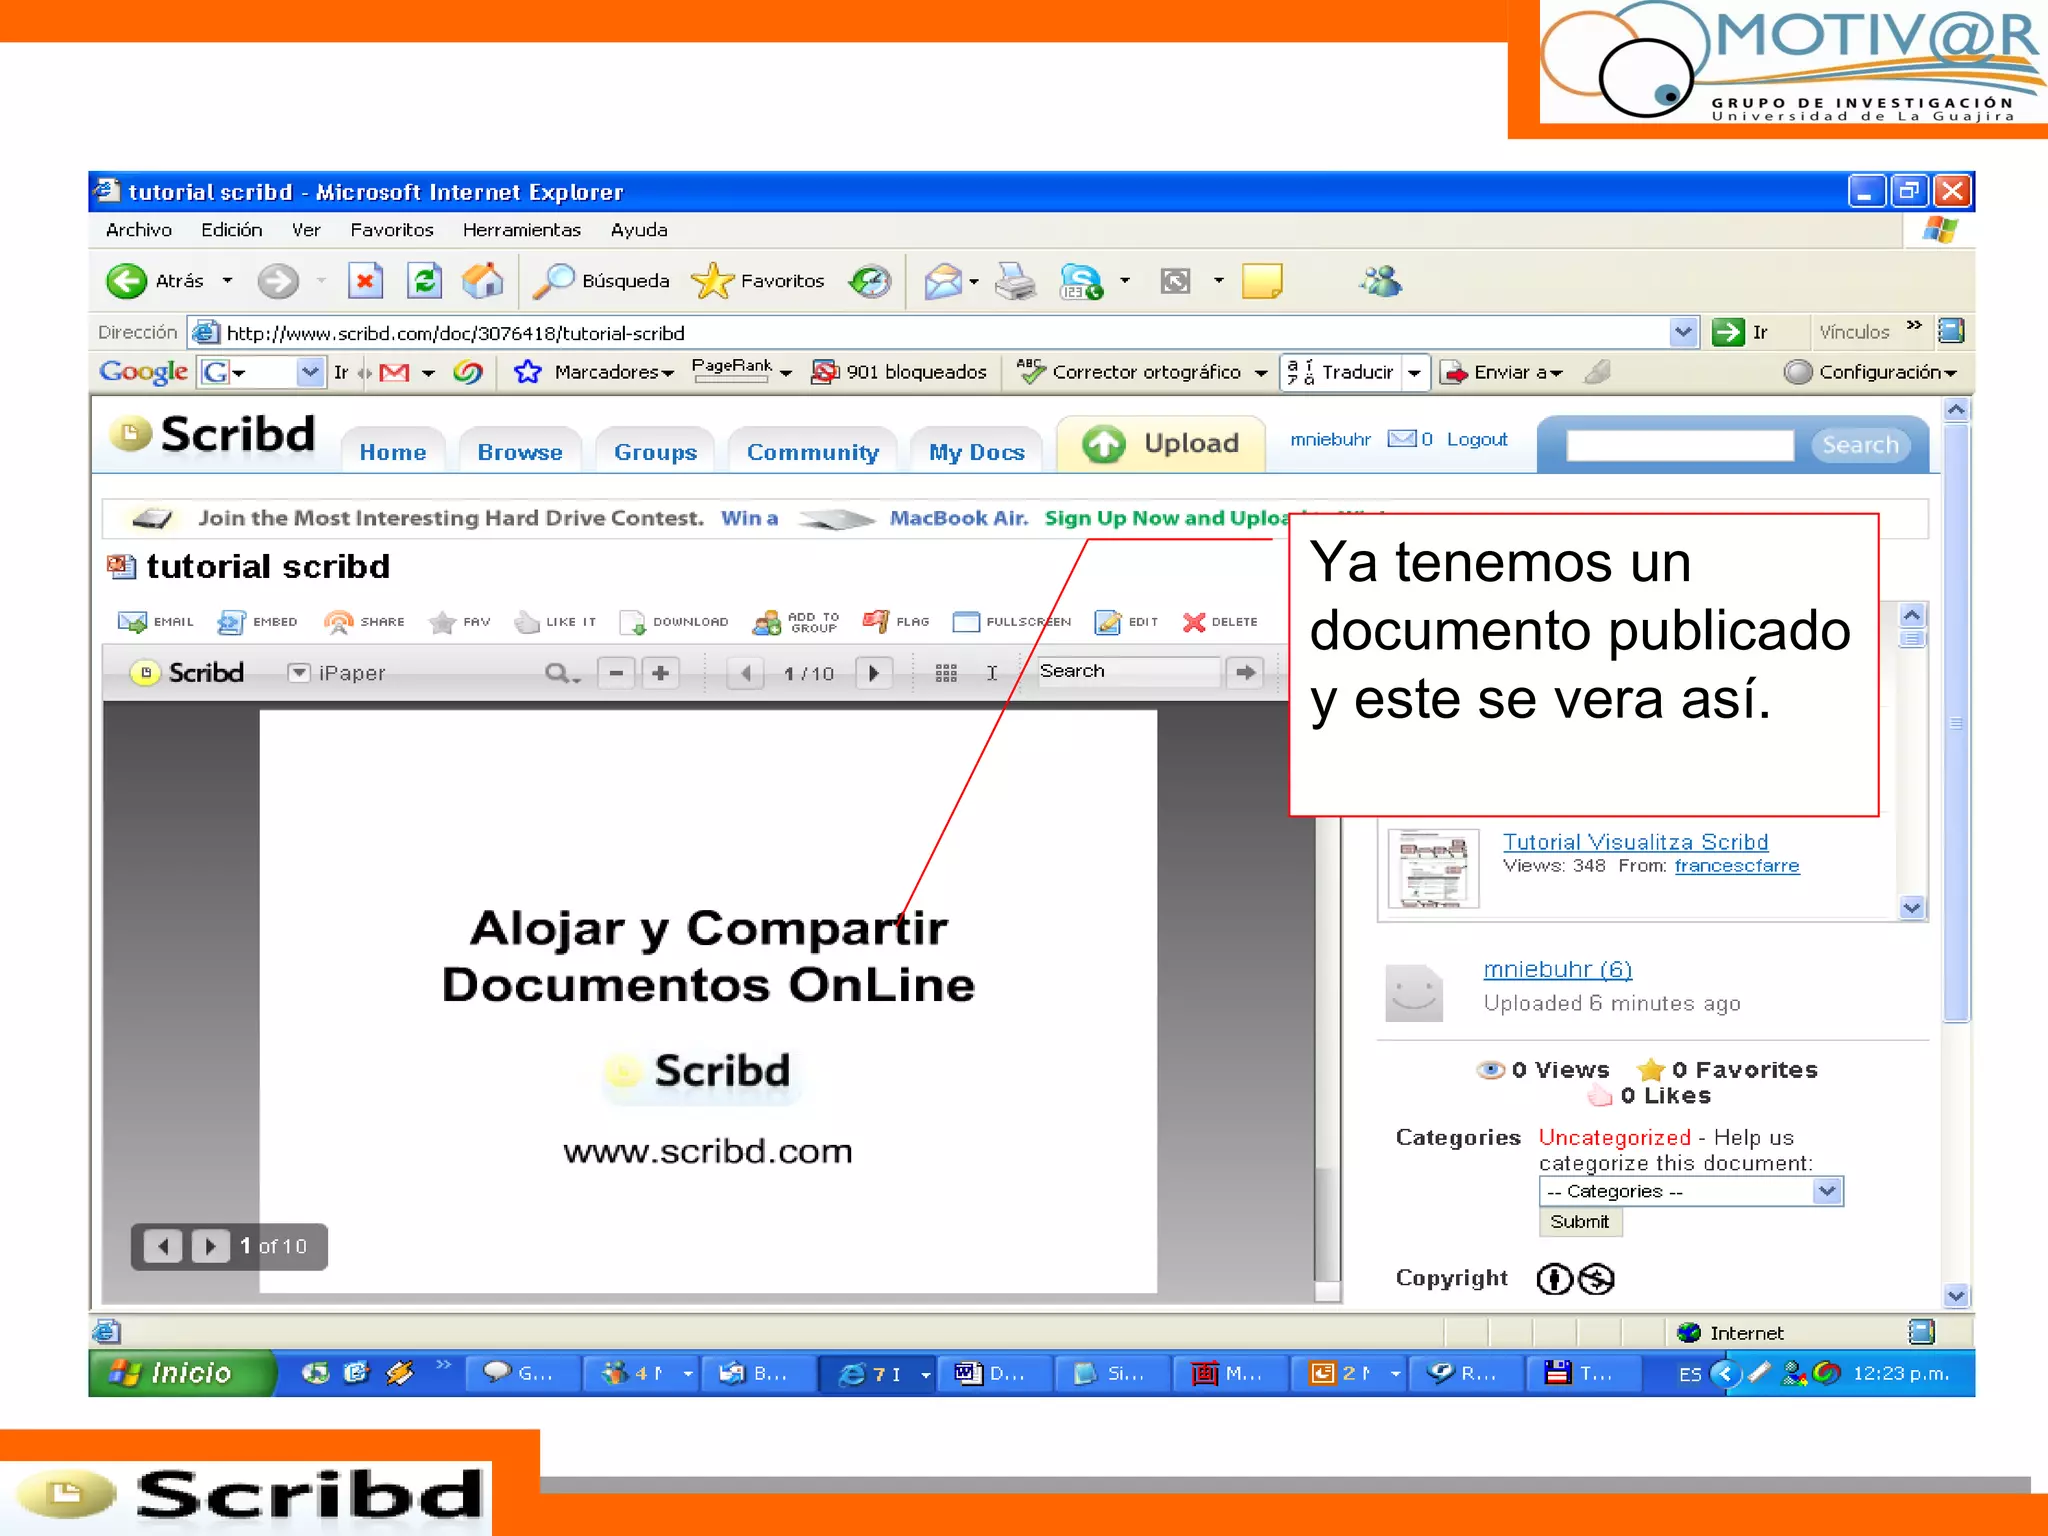Refresh the page with green arrows icon
This screenshot has width=2048, height=1536.
click(425, 281)
